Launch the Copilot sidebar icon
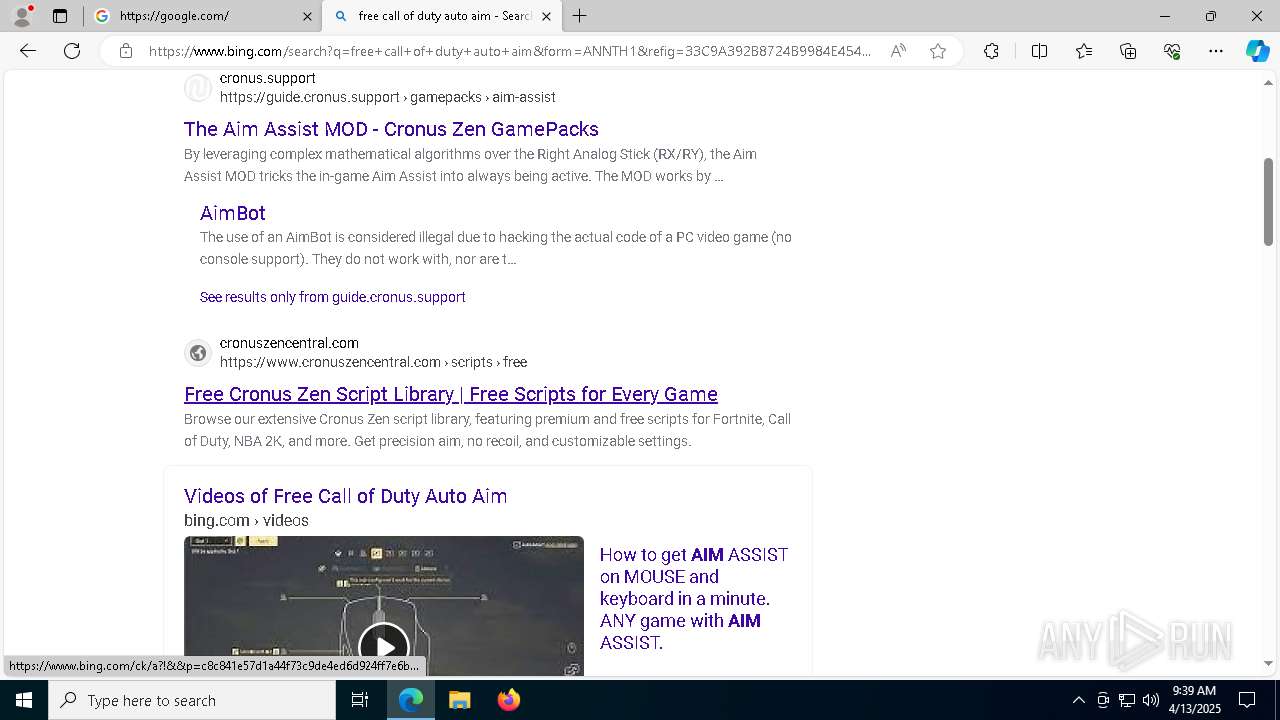 point(1257,51)
